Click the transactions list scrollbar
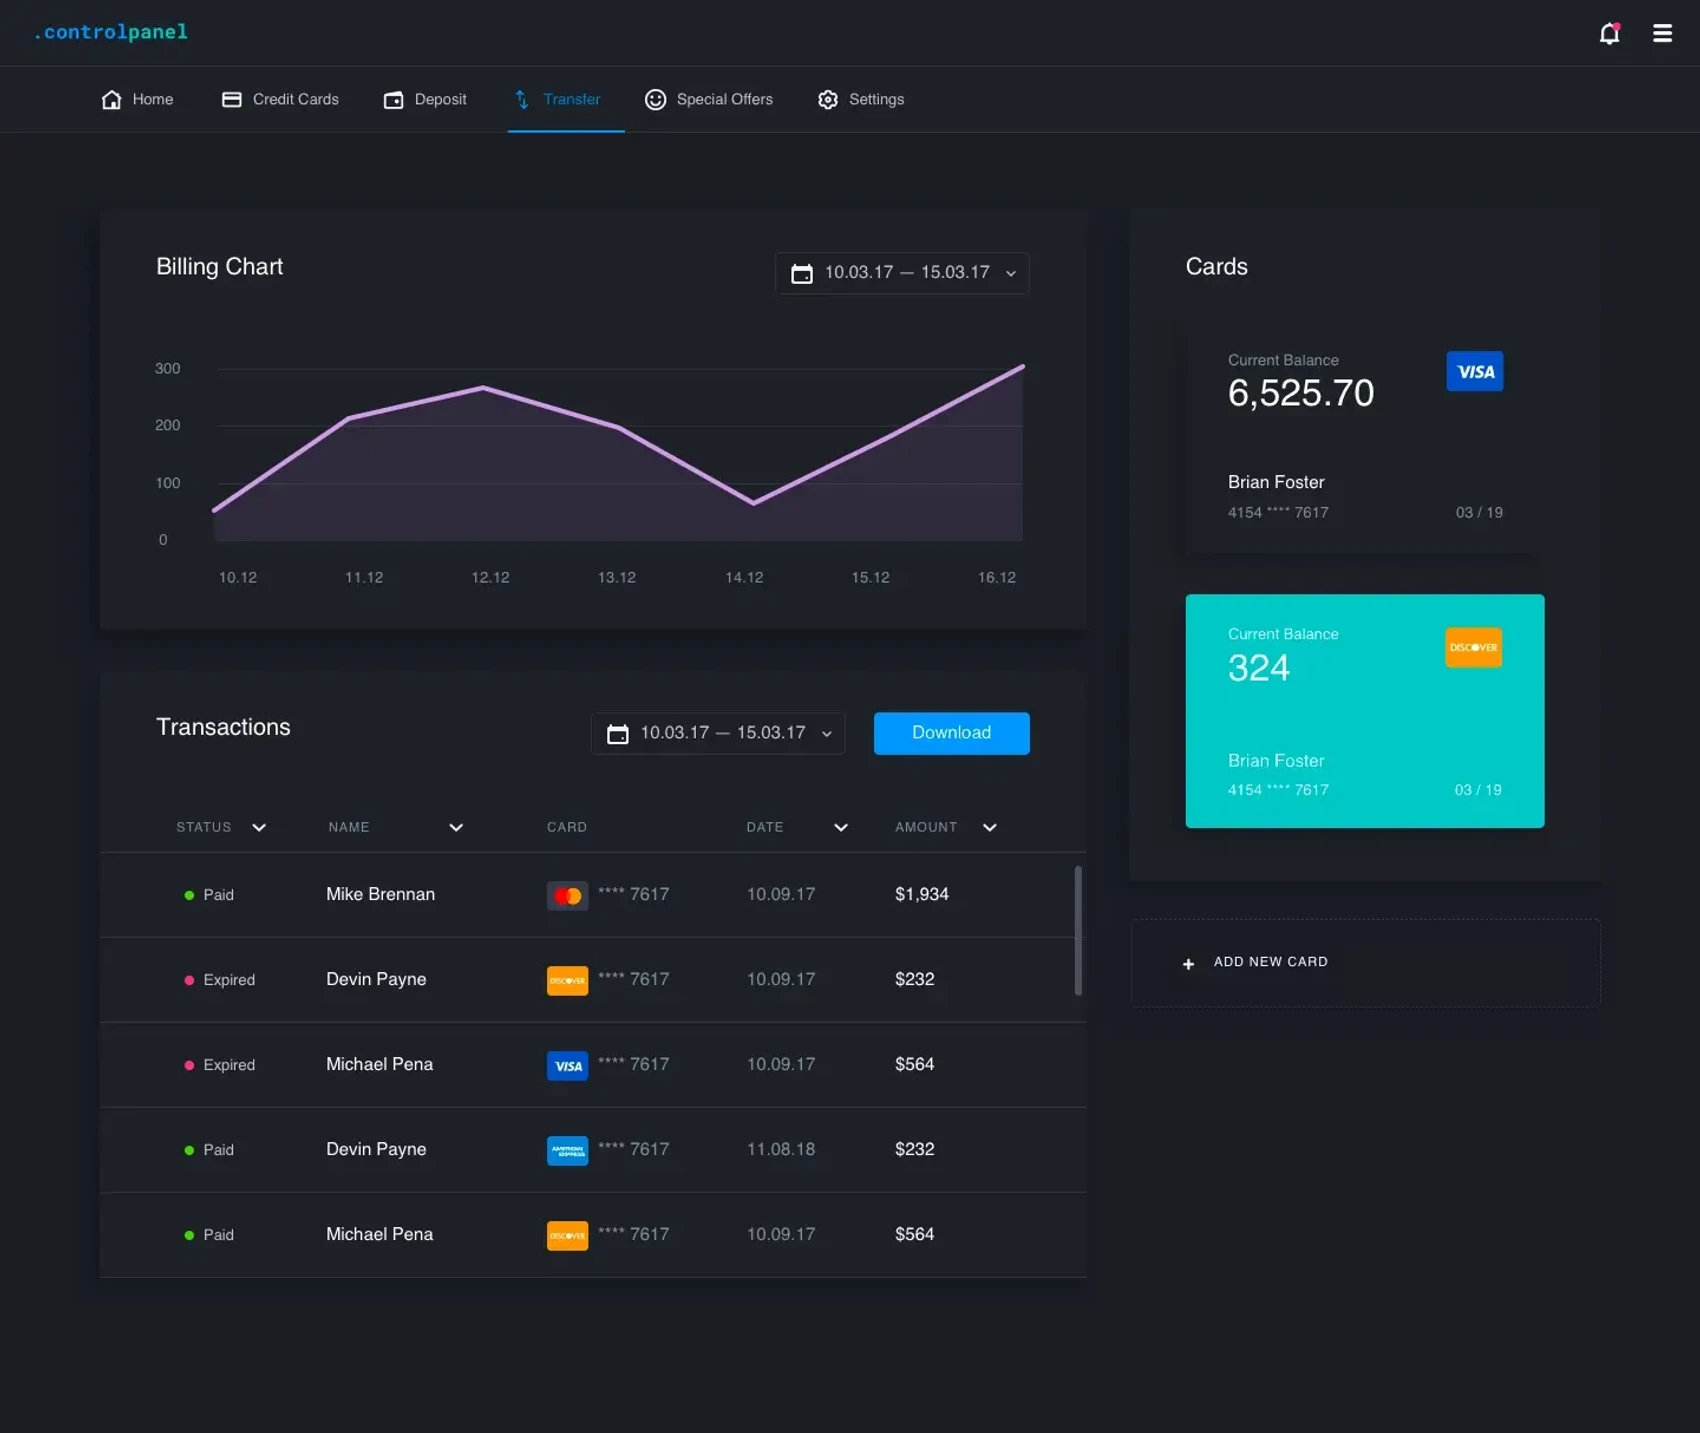The width and height of the screenshot is (1700, 1433). 1077,931
